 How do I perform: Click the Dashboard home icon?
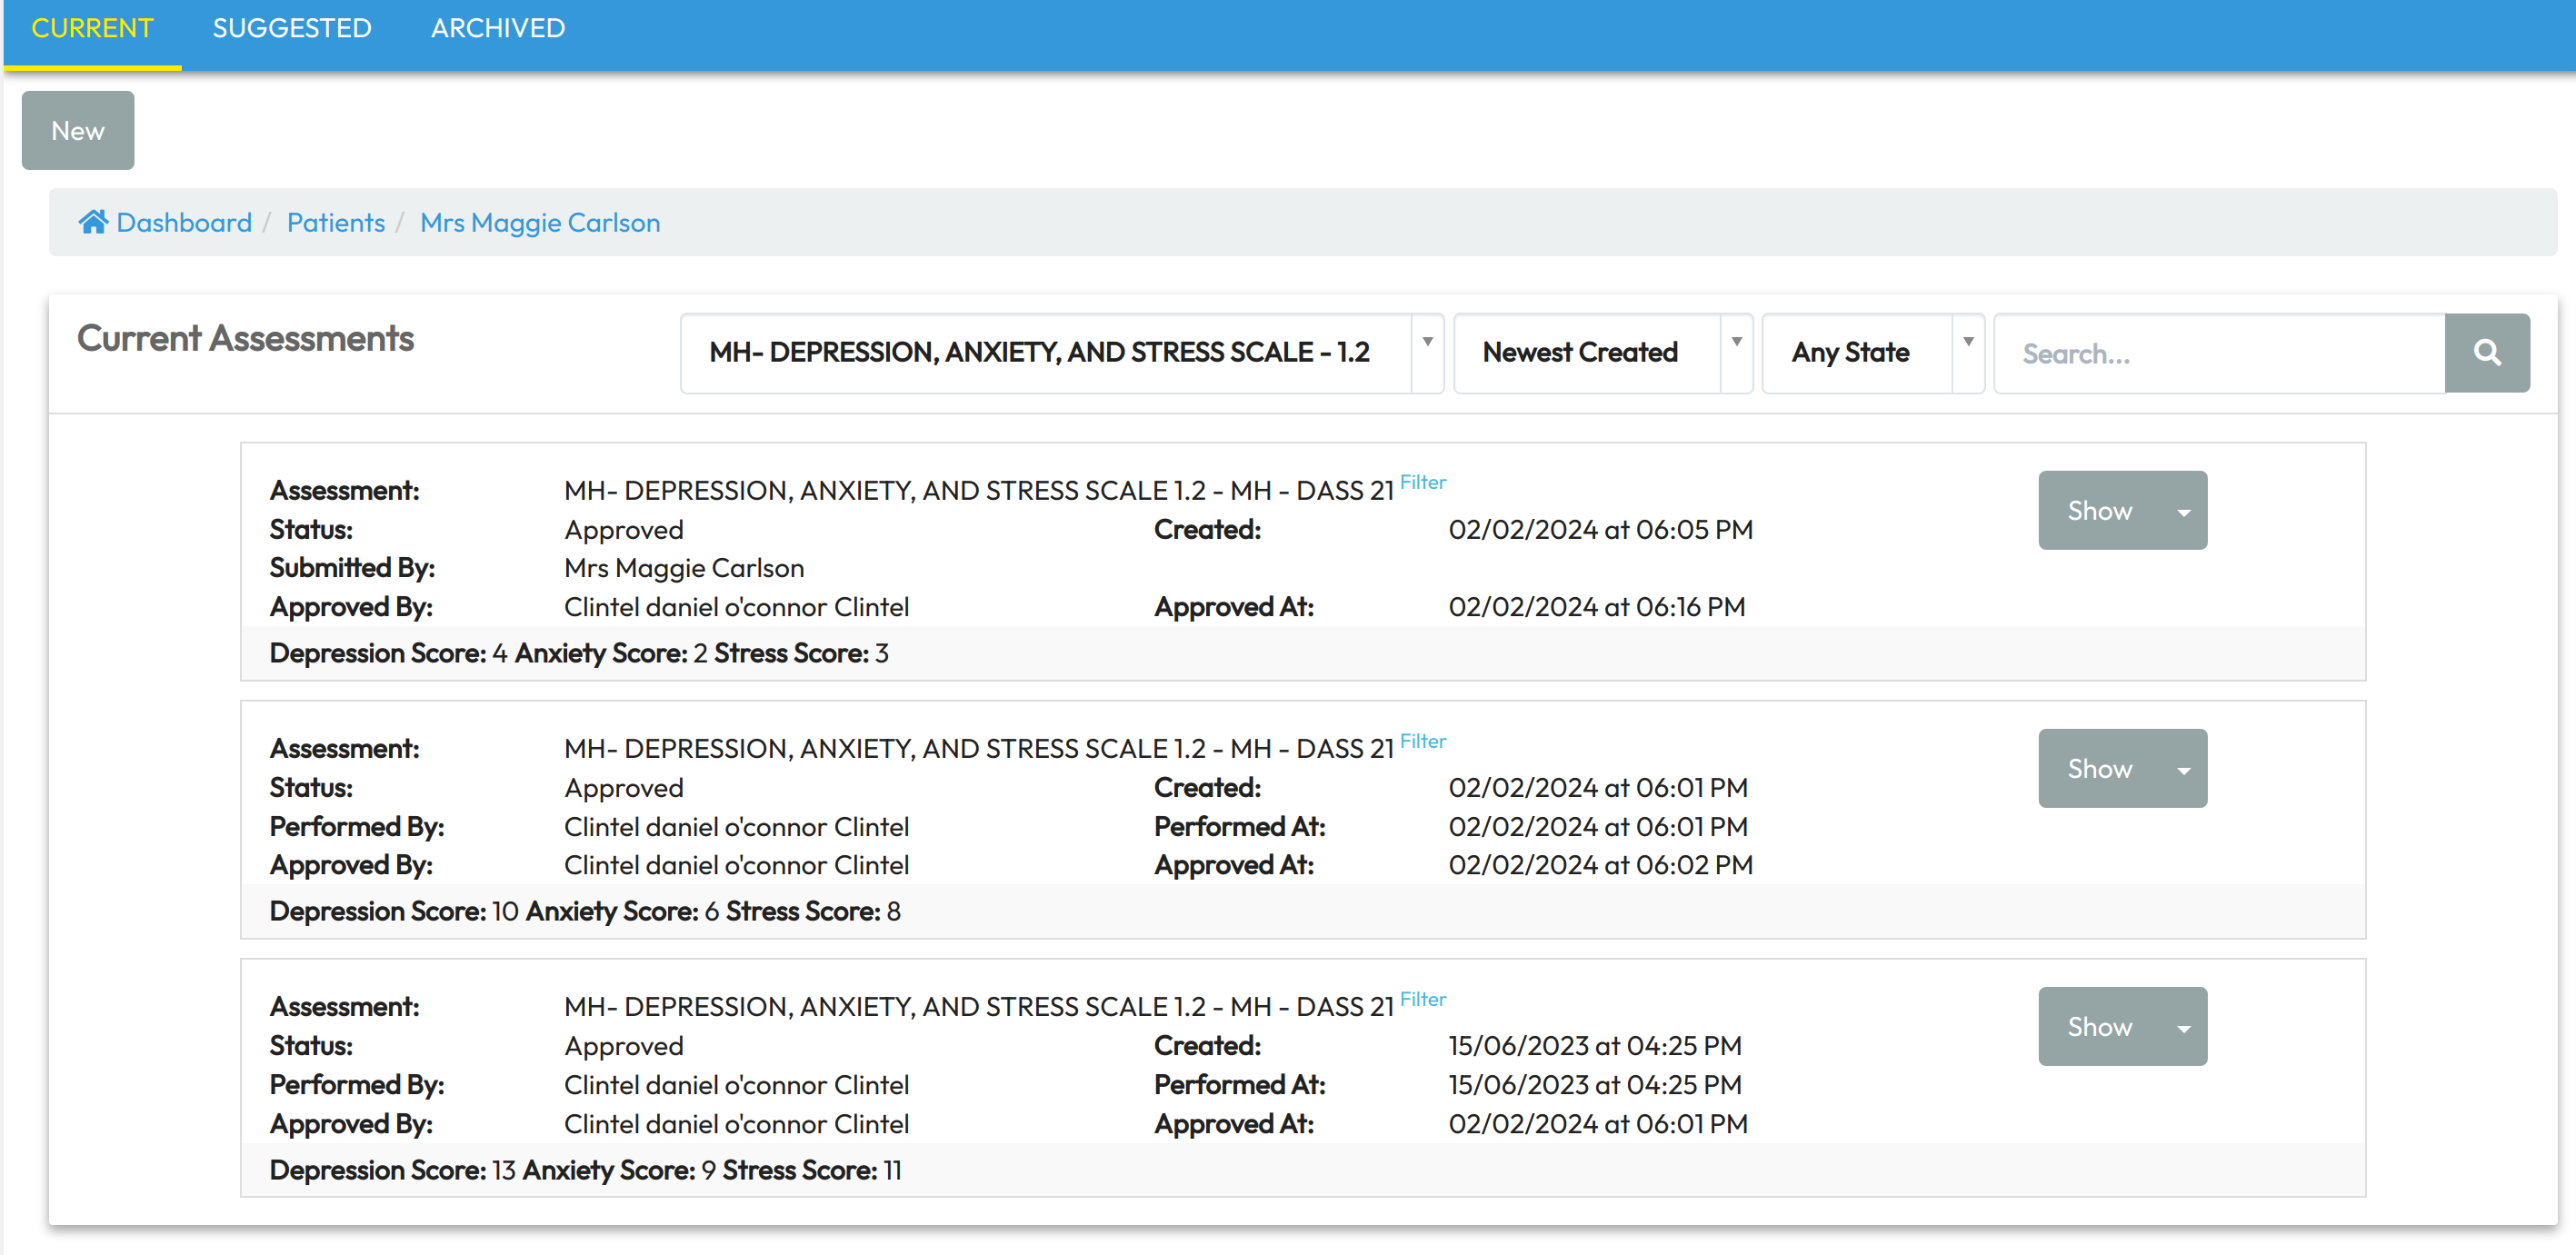point(93,222)
